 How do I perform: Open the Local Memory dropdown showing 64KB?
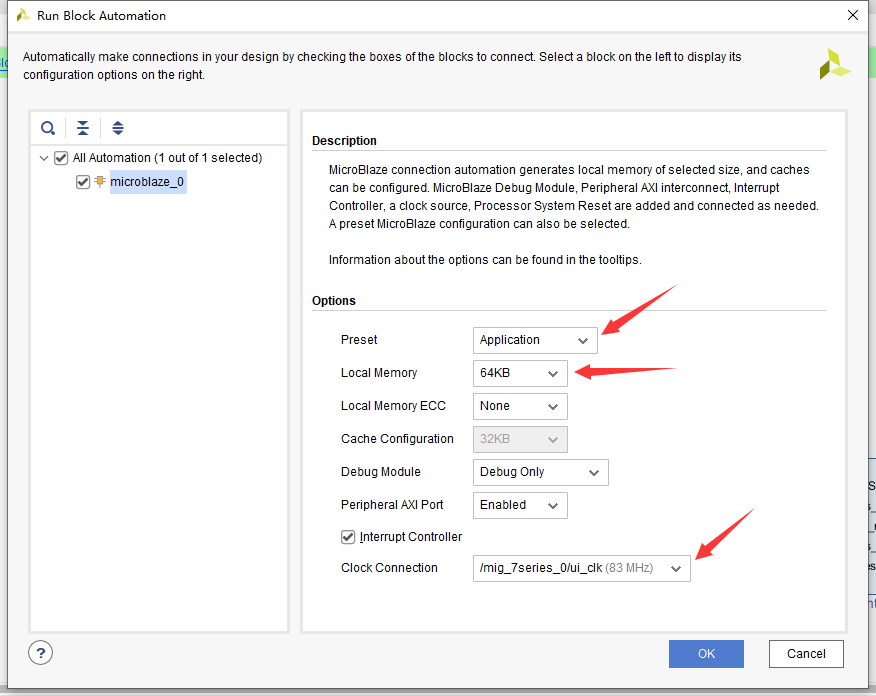(x=520, y=373)
